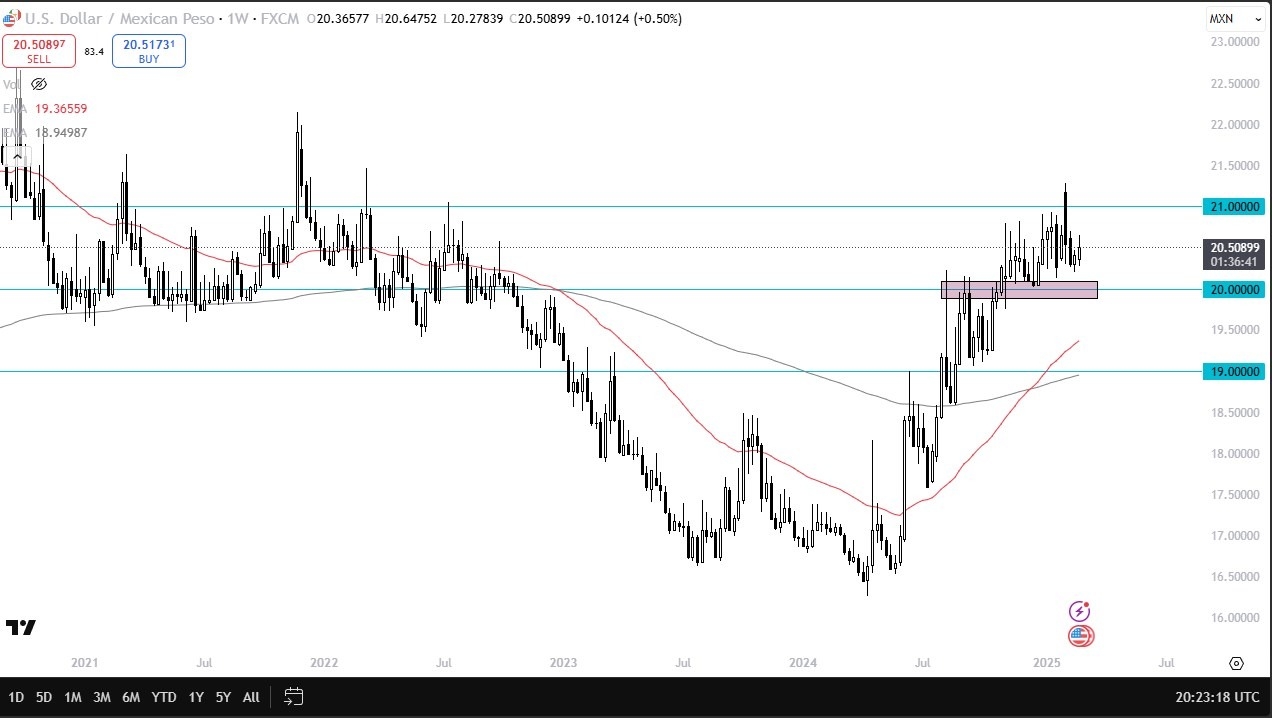Collapse the legend with the upward chevron
The width and height of the screenshot is (1272, 718).
pyautogui.click(x=18, y=156)
